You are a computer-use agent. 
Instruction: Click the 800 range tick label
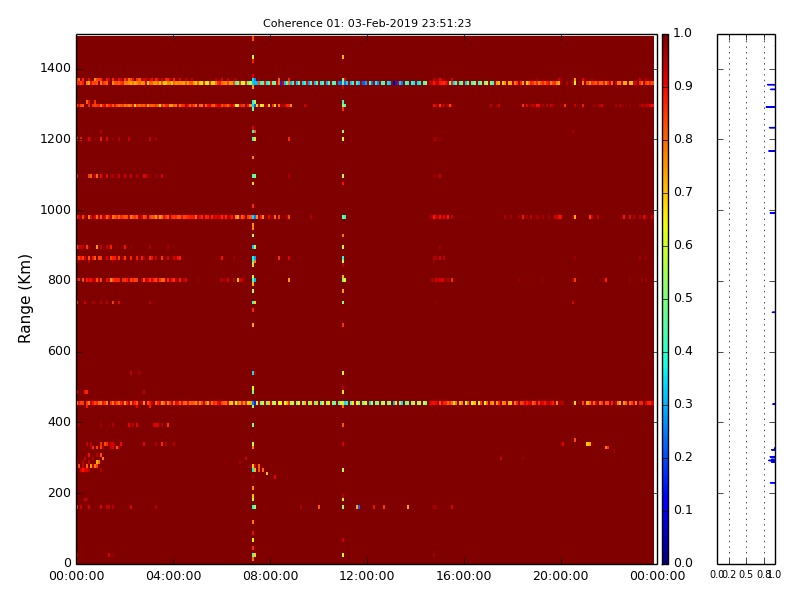coord(59,280)
